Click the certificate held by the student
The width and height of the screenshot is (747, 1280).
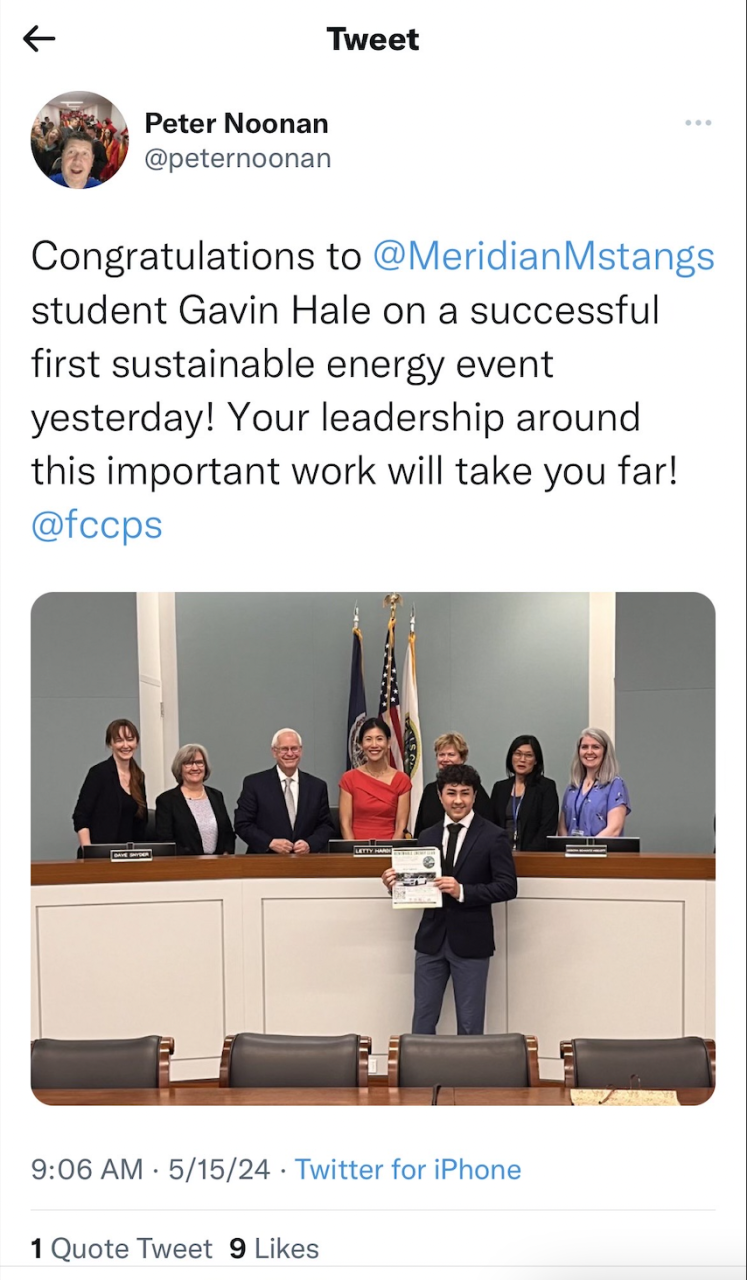point(416,877)
